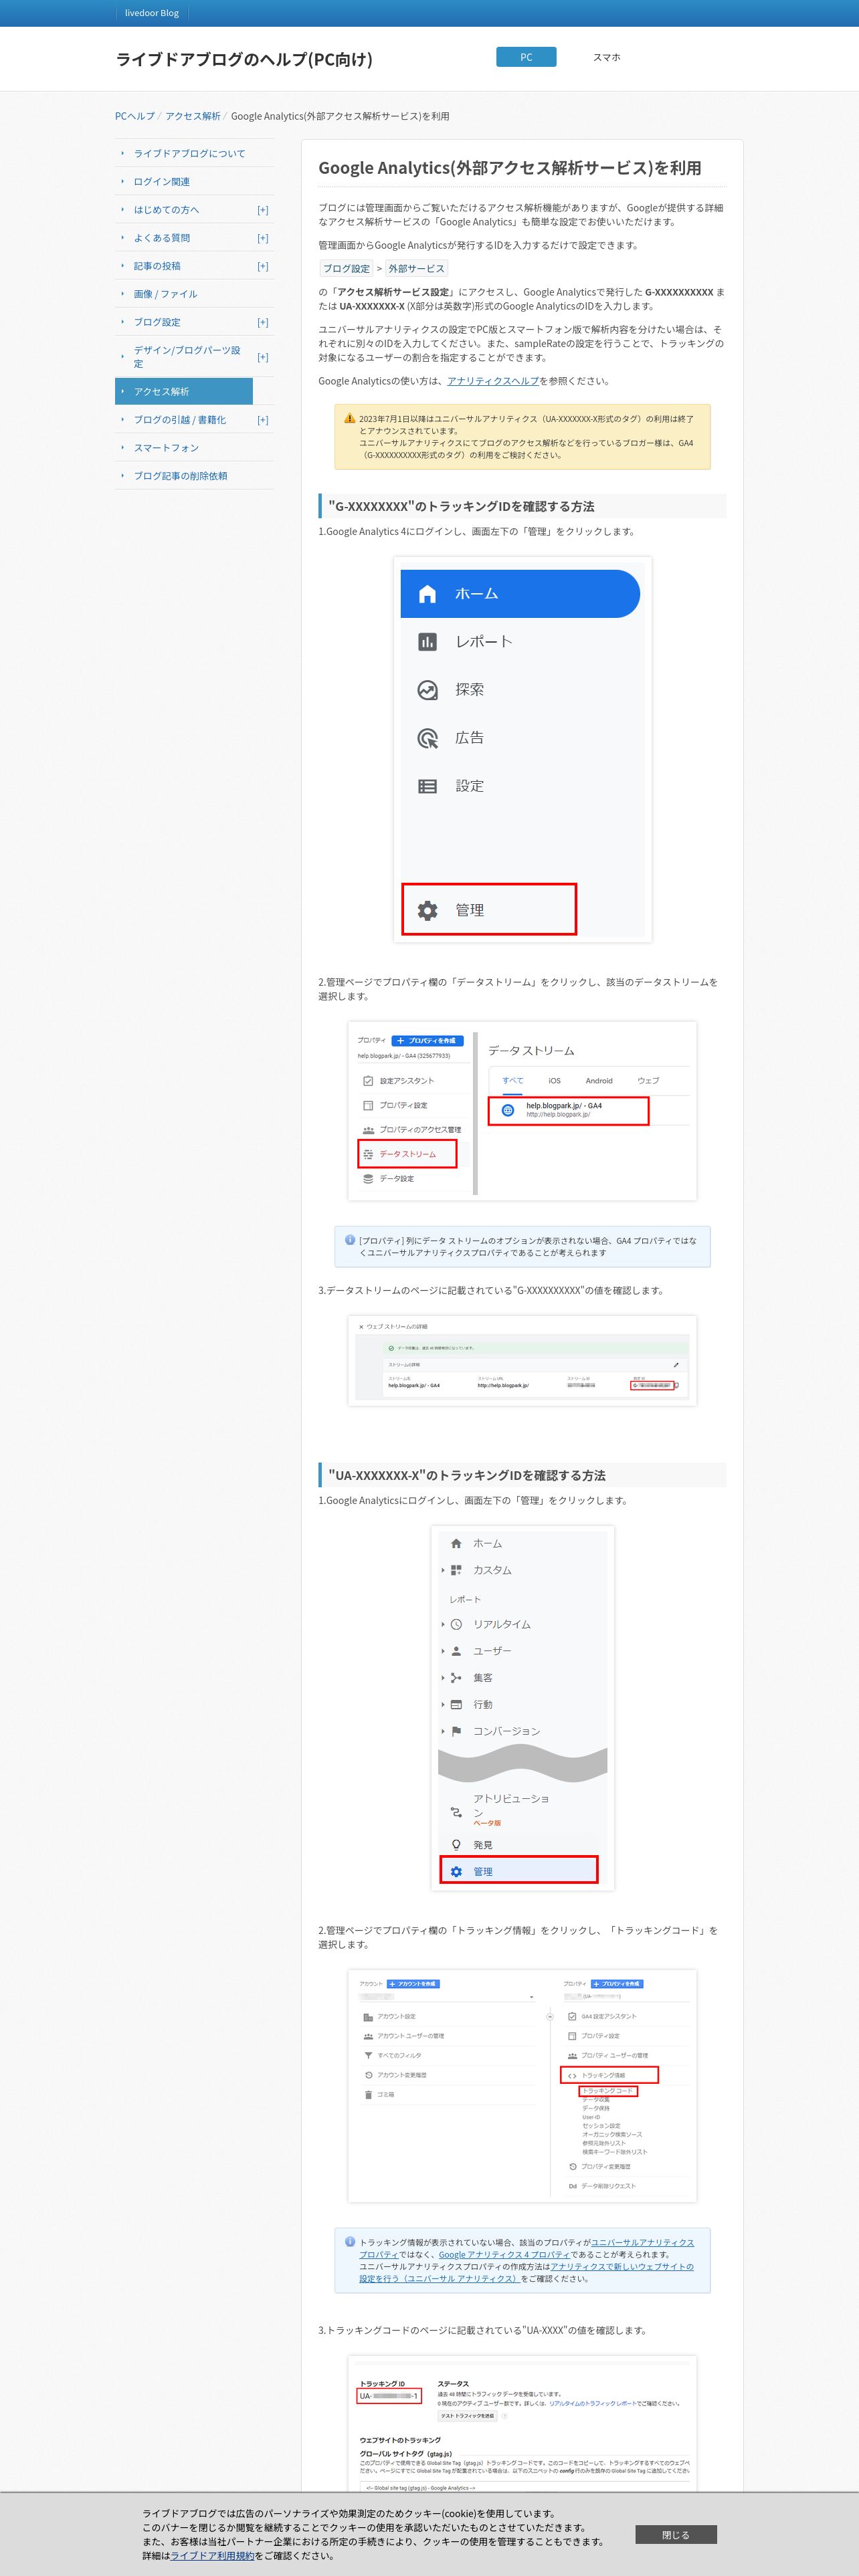Click the blue gear icon beside 管理 in UA screenshot
The image size is (859, 2576).
click(456, 1872)
